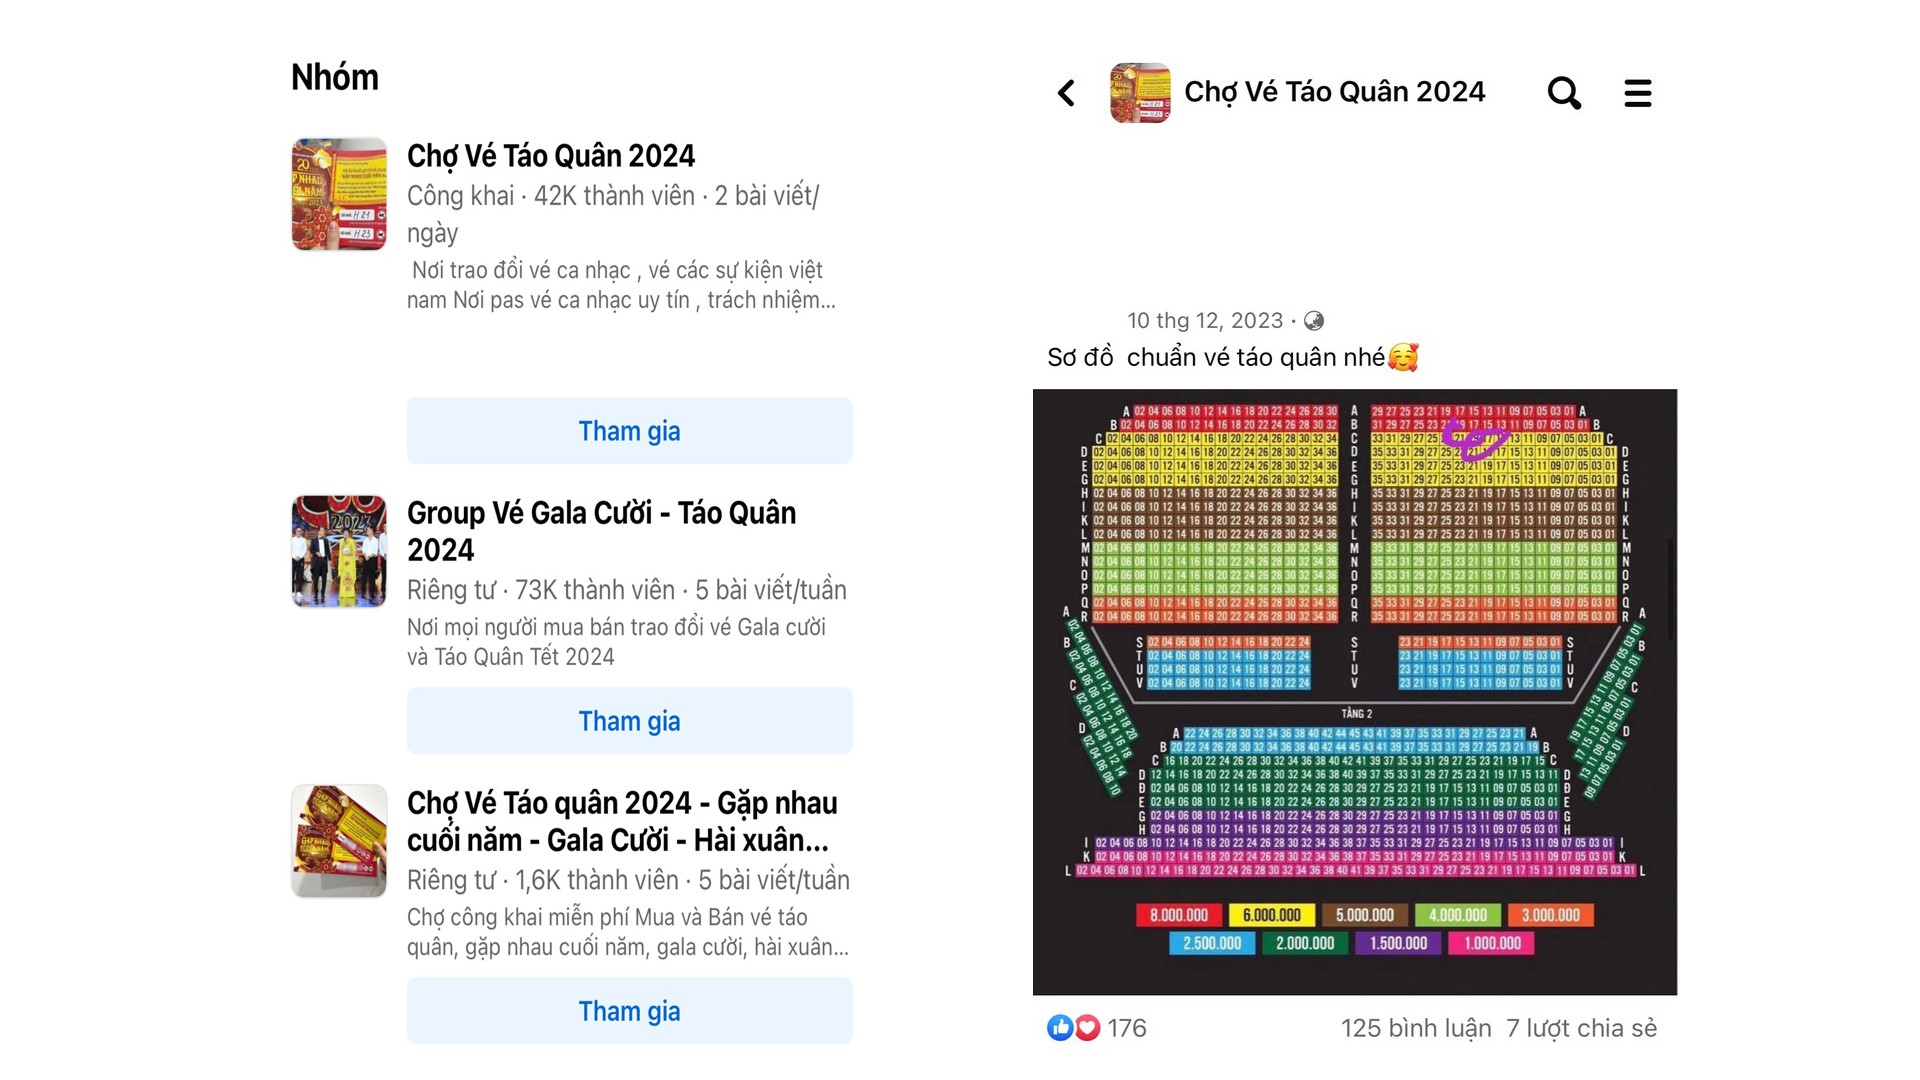View the 125 bình luận comments
This screenshot has width=1920, height=1080.
1415,1028
